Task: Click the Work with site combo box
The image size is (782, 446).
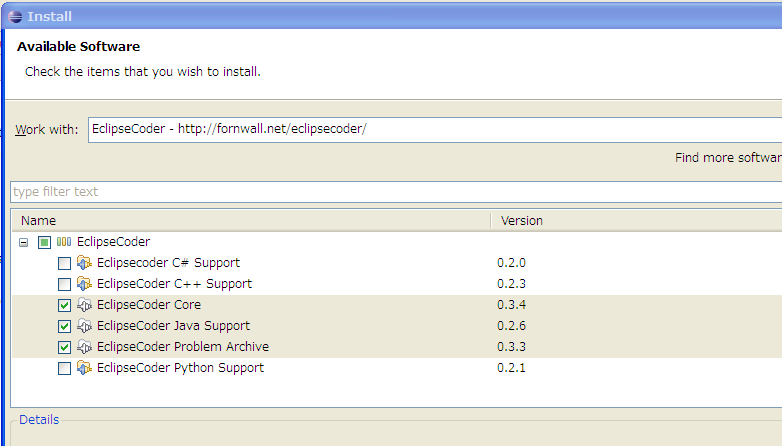Action: coord(435,130)
